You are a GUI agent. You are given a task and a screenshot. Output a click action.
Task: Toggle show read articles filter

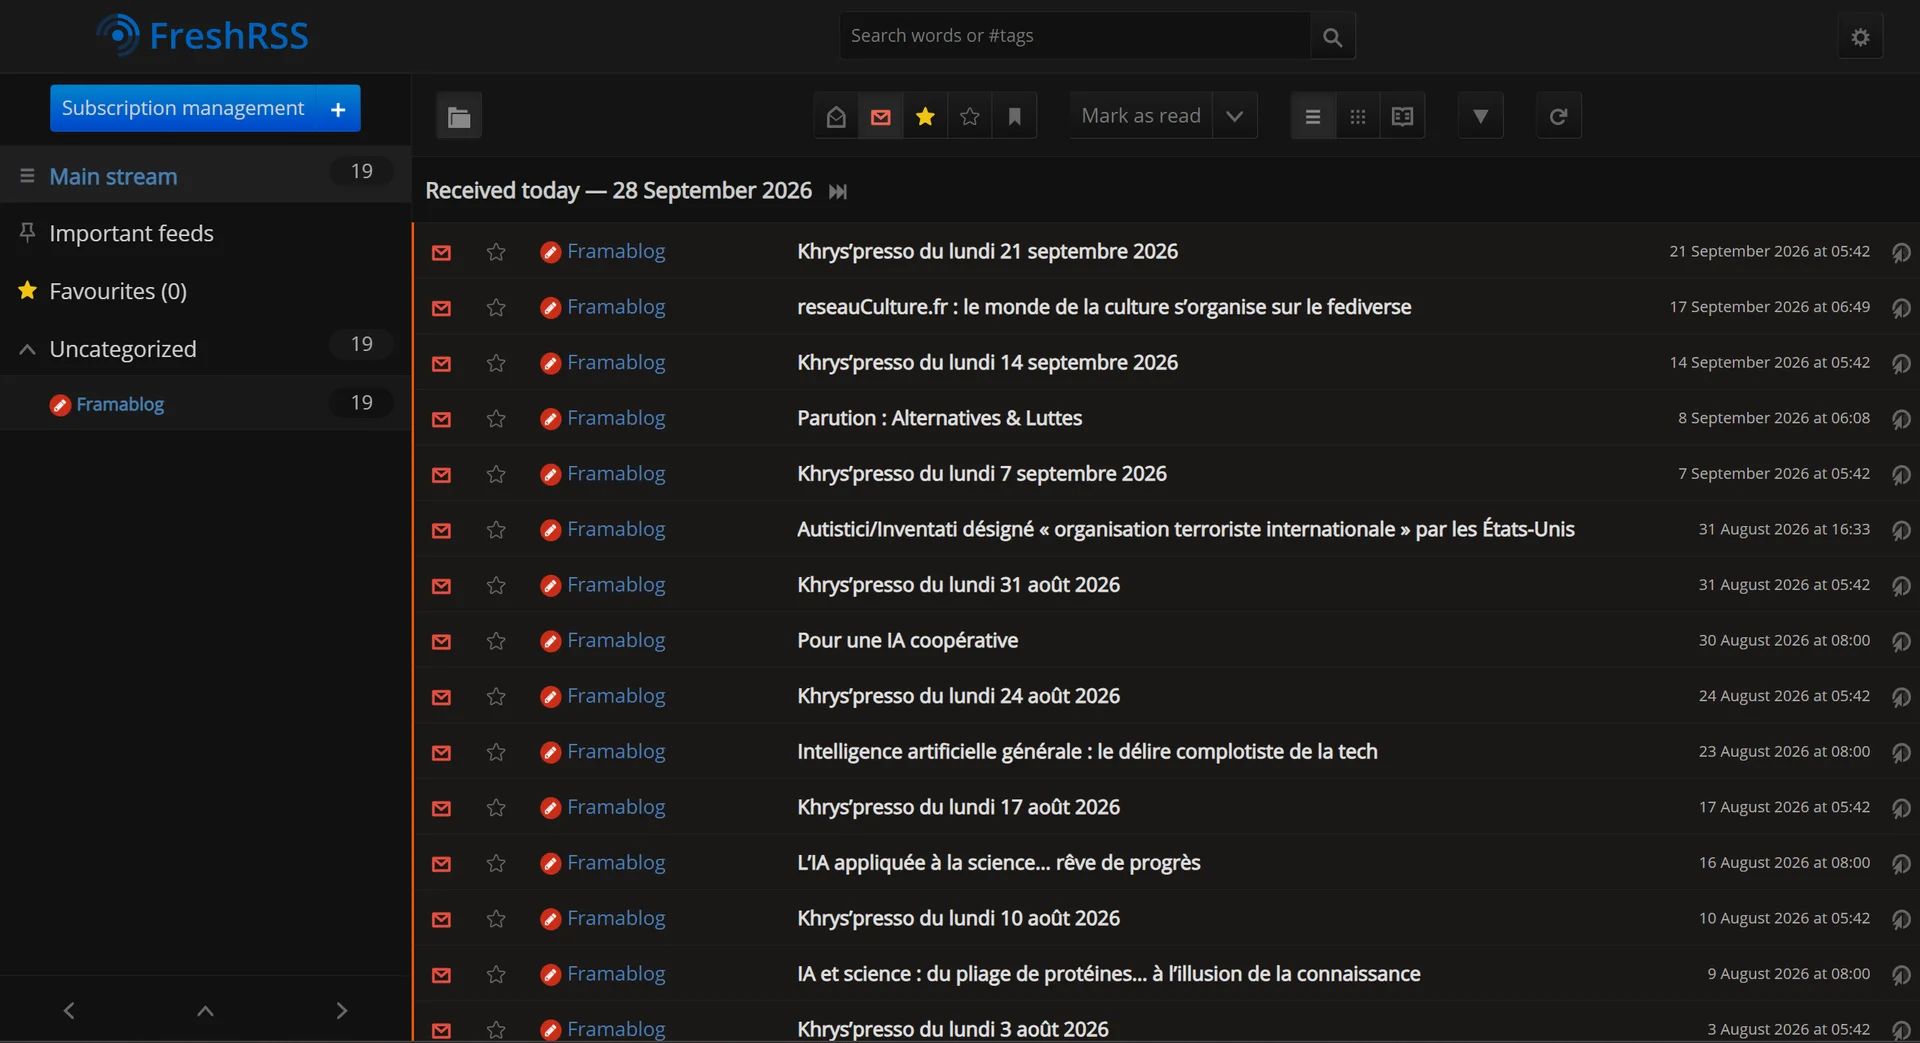(x=836, y=116)
